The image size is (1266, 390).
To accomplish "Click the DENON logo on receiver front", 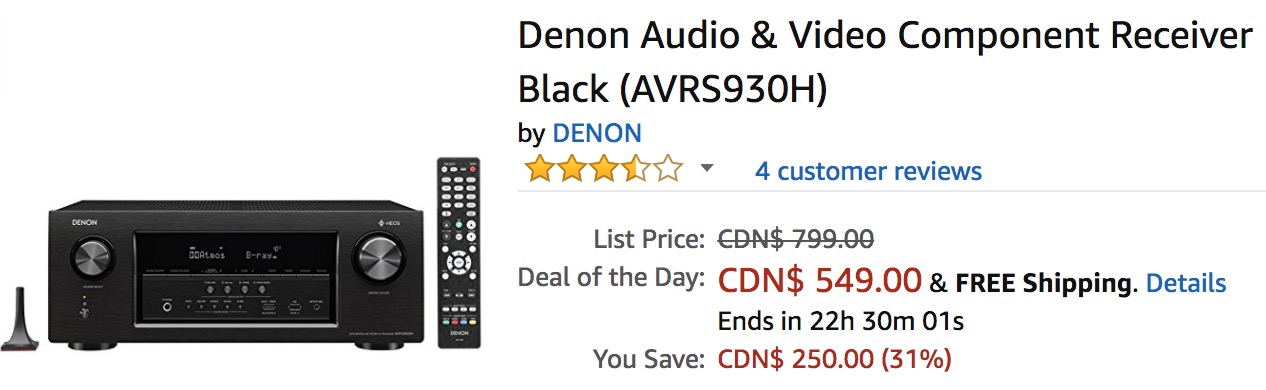I will [x=84, y=220].
